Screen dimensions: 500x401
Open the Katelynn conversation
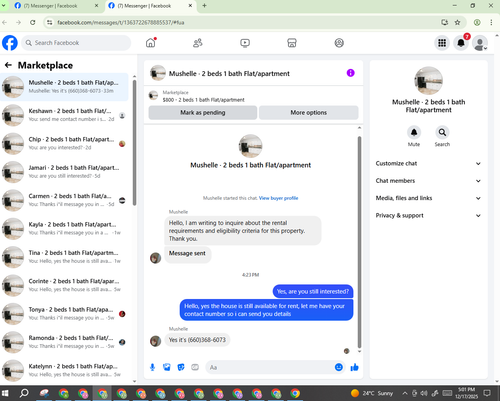coord(64,370)
